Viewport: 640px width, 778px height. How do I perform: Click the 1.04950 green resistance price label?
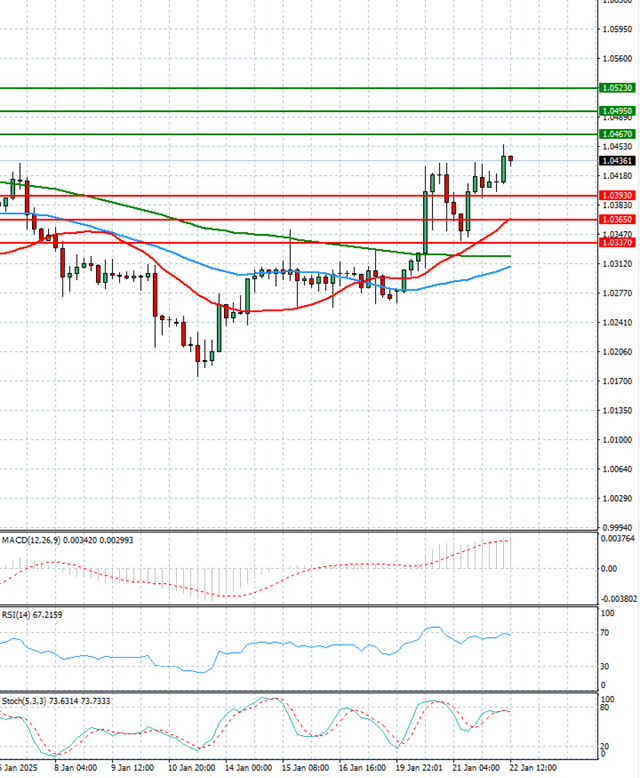tap(617, 111)
